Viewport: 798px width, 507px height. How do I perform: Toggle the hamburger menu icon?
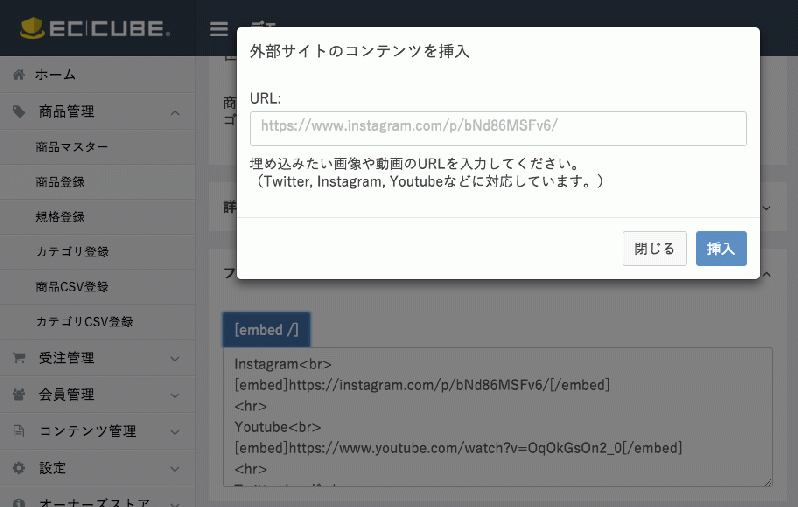pos(219,29)
